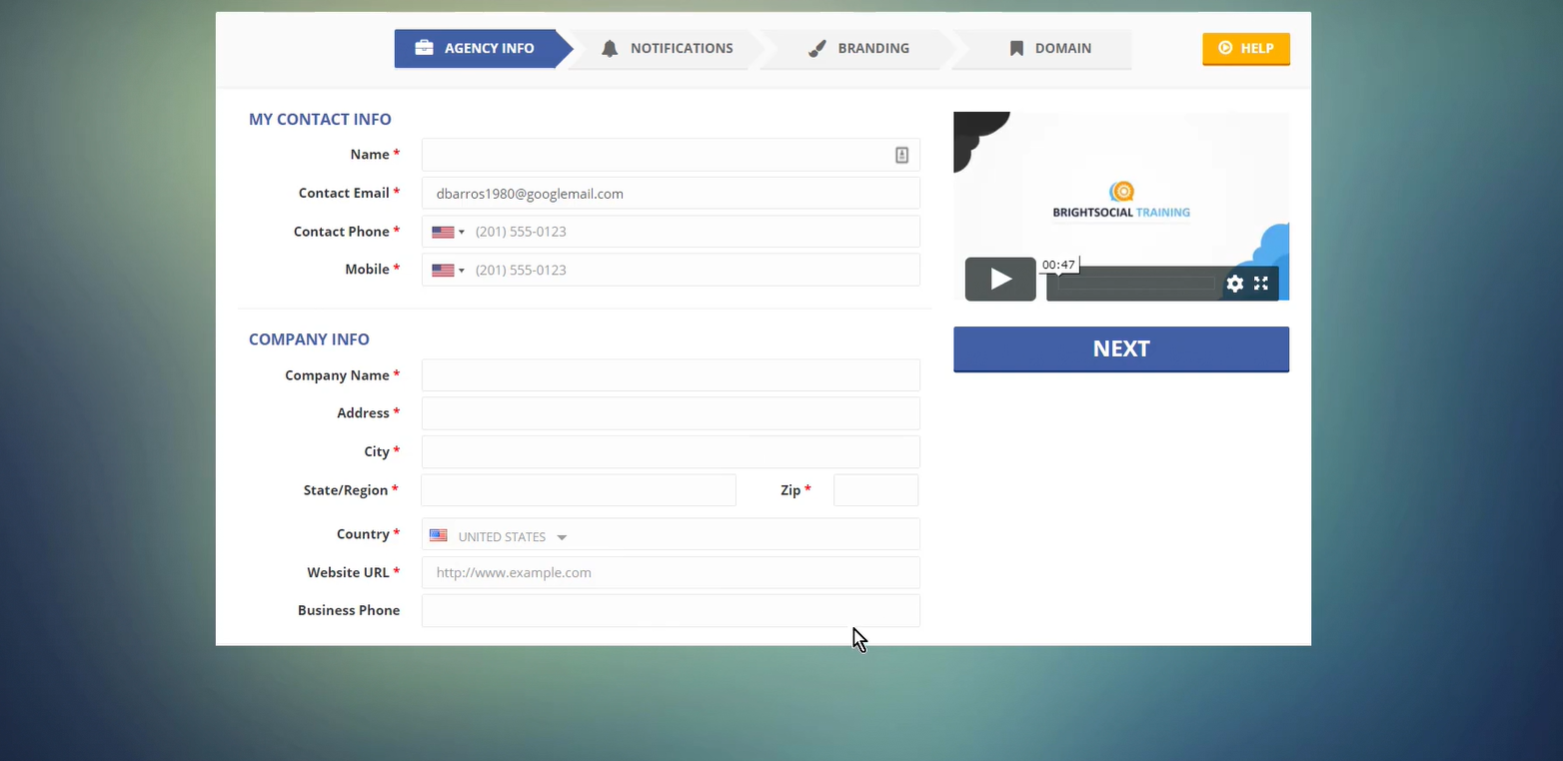
Task: Select the Zip code input box
Action: (x=875, y=491)
